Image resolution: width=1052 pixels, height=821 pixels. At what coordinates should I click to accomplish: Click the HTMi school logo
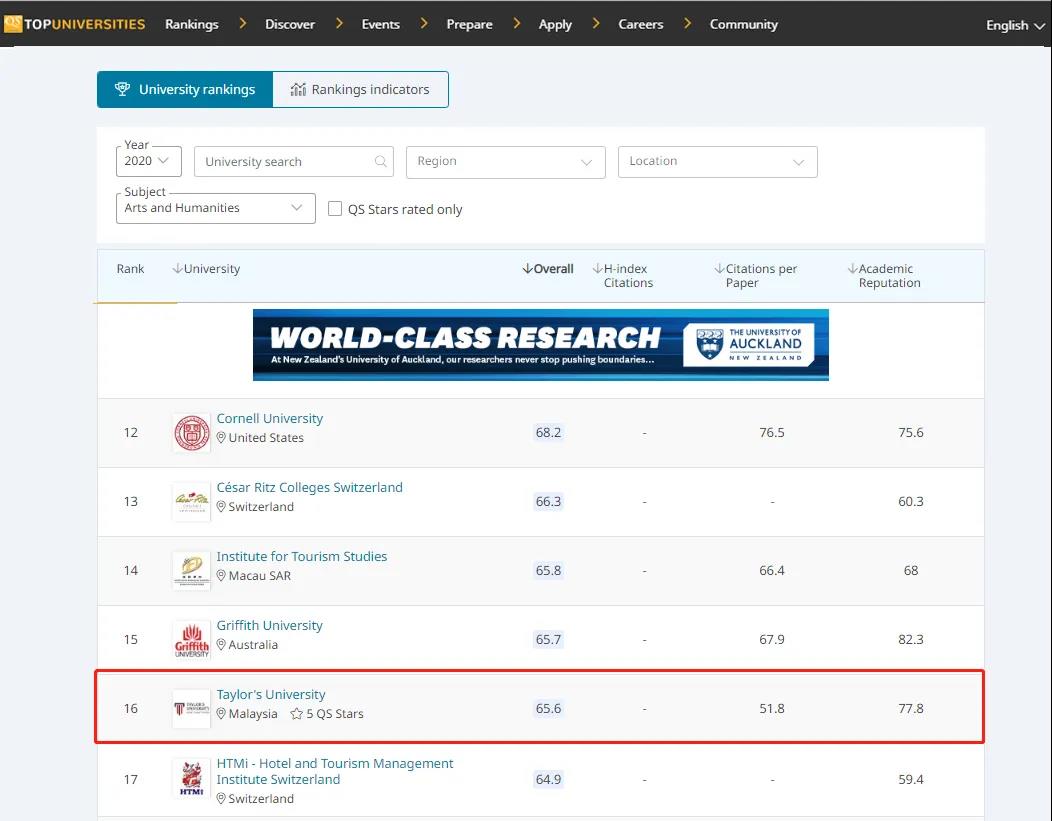(x=192, y=778)
